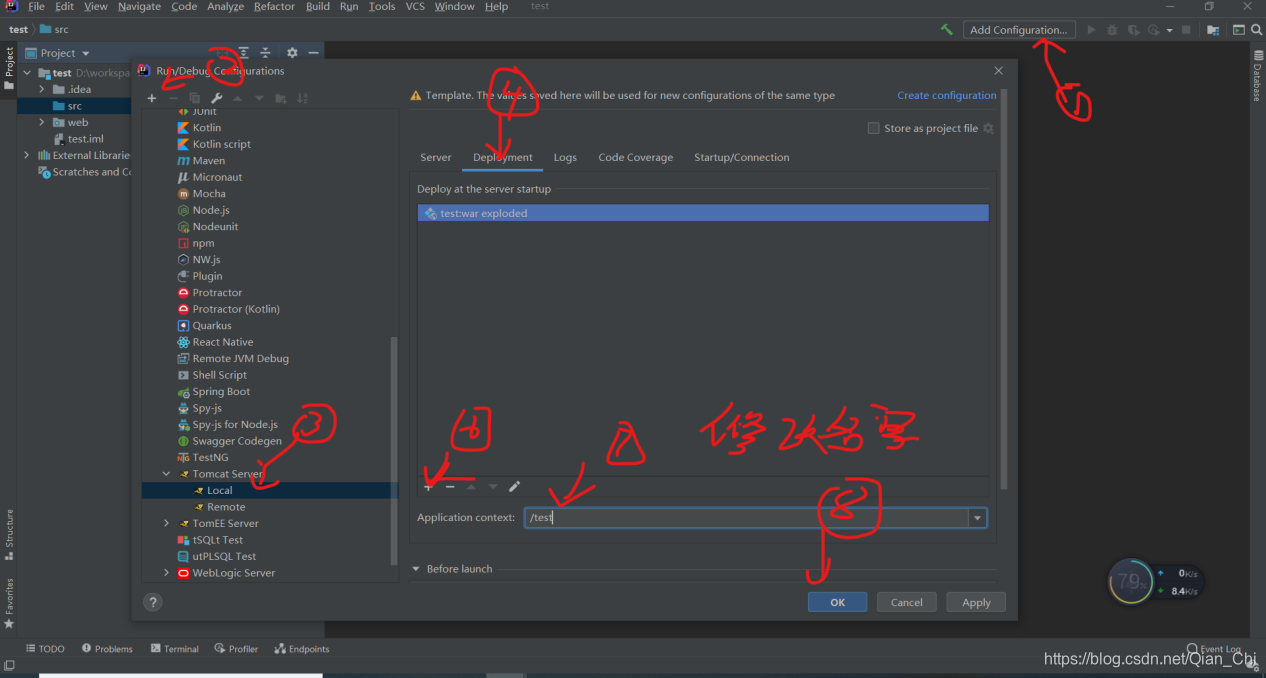Screen dimensions: 1266x678
Task: Open the Terminal tool window
Action: (x=175, y=649)
